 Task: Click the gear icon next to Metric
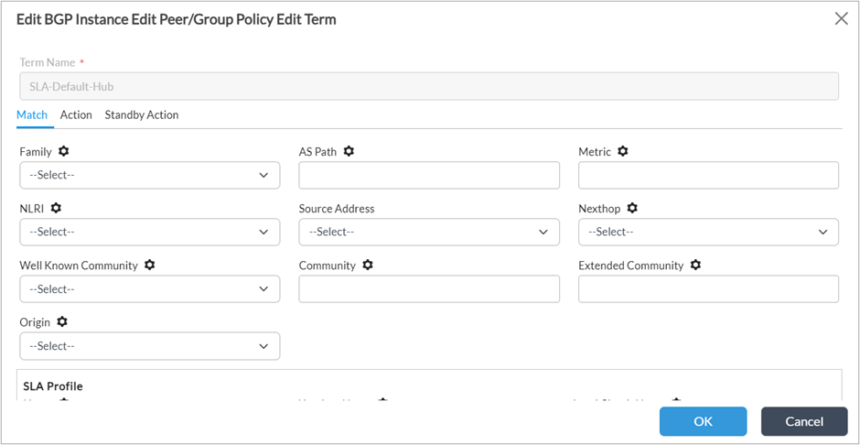623,151
